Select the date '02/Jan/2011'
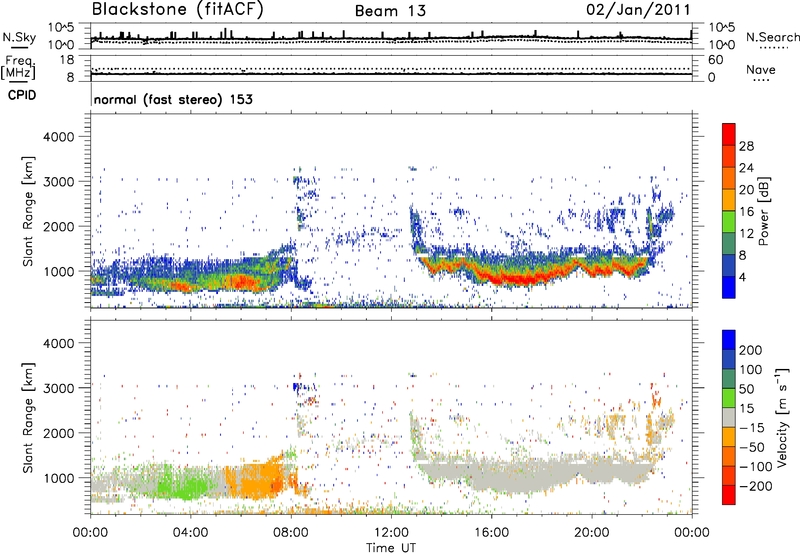 point(638,10)
